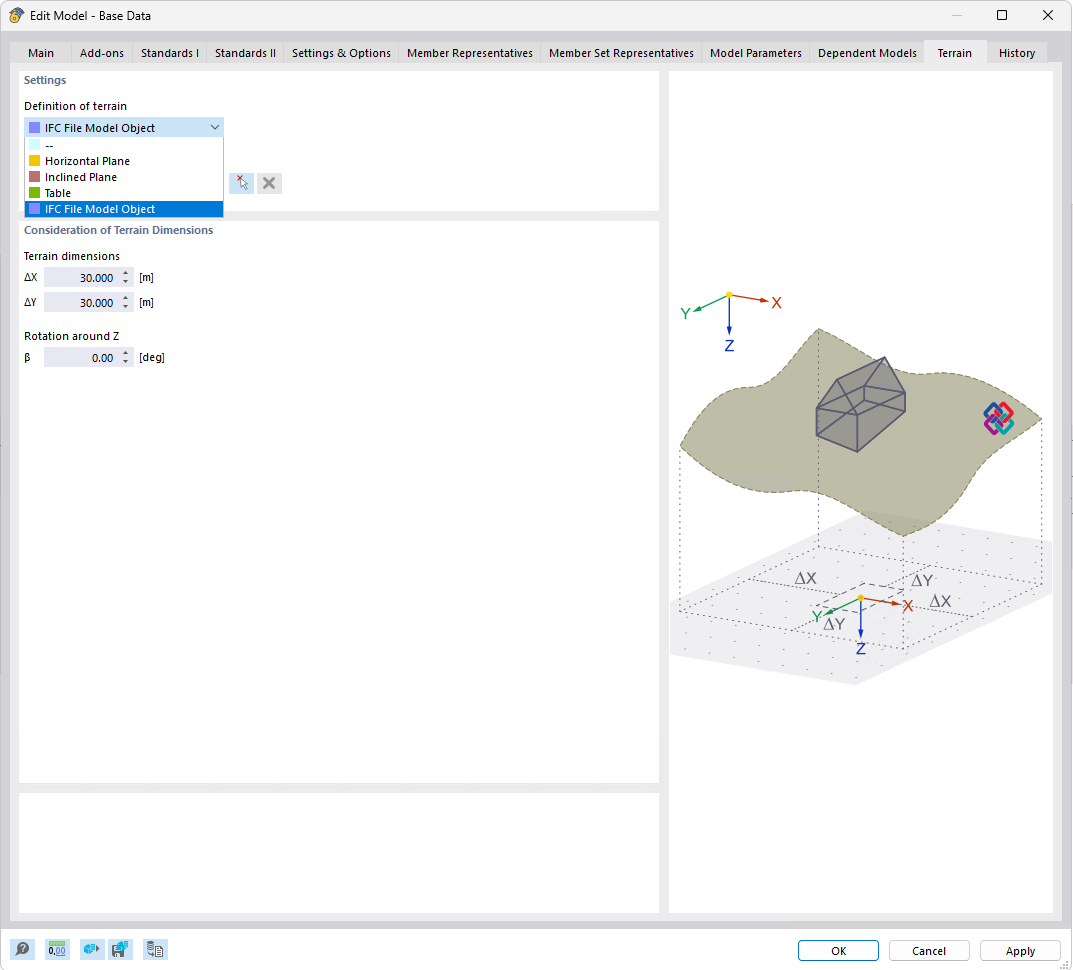Increase ΔY using its up stepper arrow
The height and width of the screenshot is (970, 1073).
tap(124, 297)
